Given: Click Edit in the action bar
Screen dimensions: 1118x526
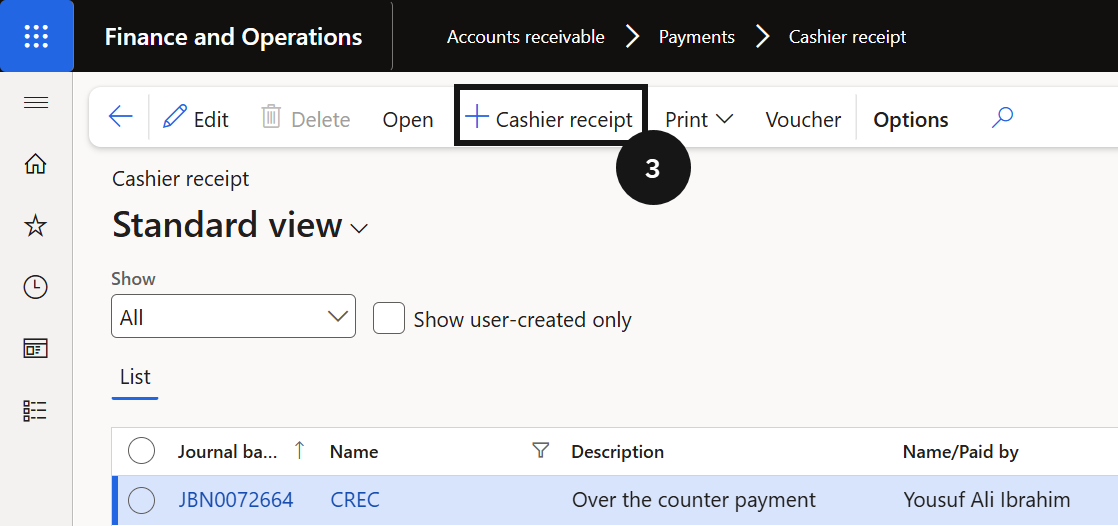Looking at the screenshot, I should 195,118.
